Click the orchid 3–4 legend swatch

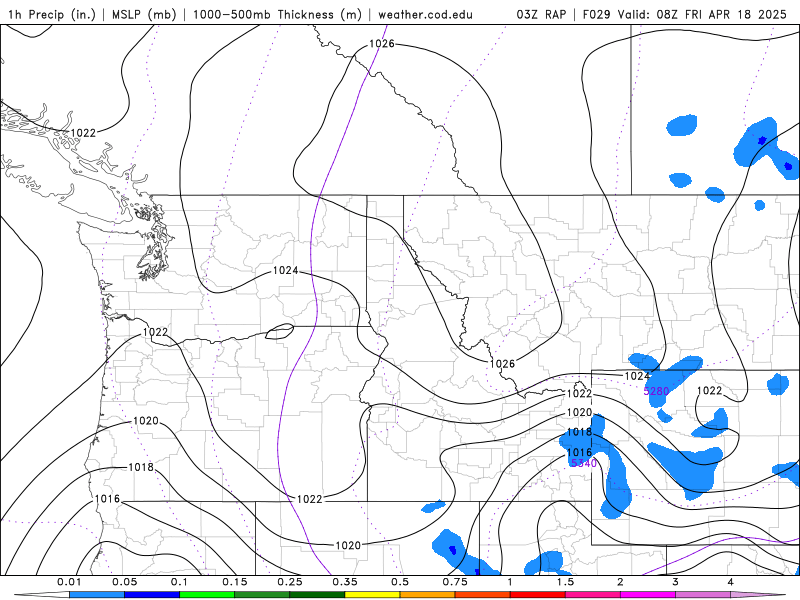[x=703, y=595]
